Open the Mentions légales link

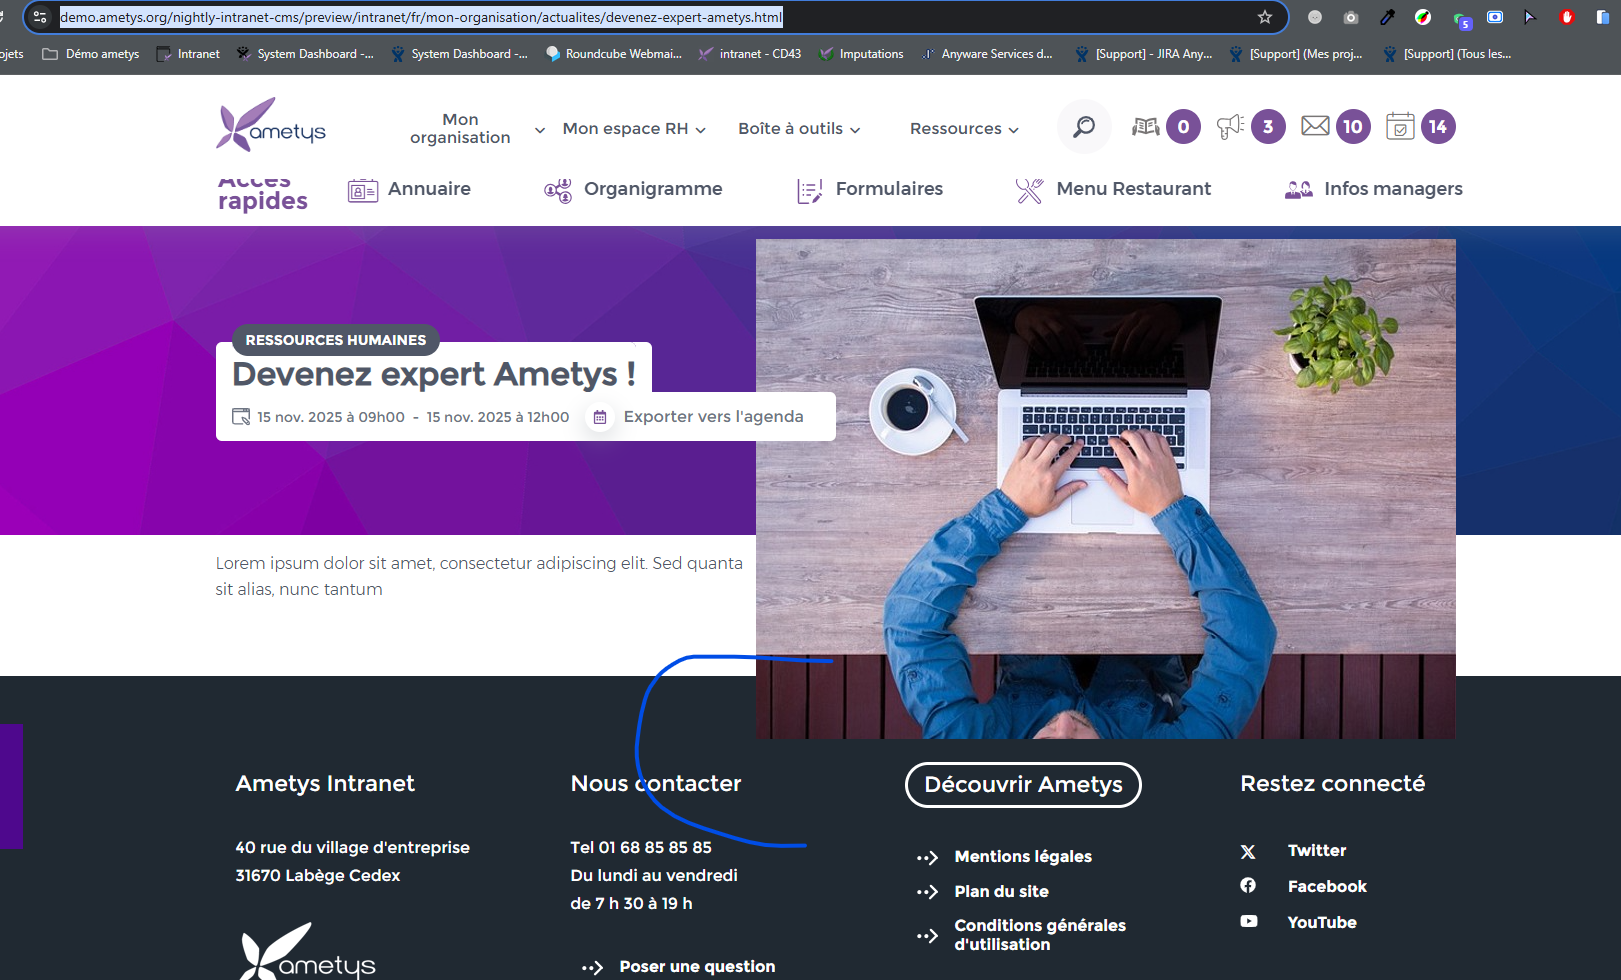pyautogui.click(x=1022, y=857)
